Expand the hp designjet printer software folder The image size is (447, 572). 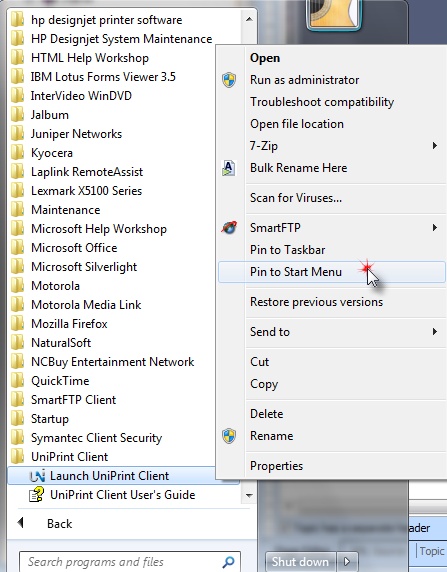pyautogui.click(x=106, y=20)
